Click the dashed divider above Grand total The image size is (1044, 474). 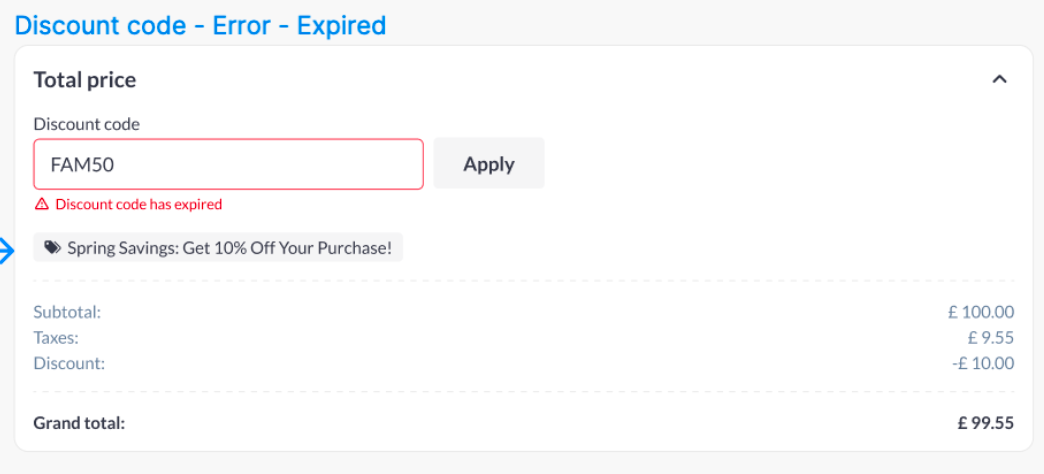[523, 391]
